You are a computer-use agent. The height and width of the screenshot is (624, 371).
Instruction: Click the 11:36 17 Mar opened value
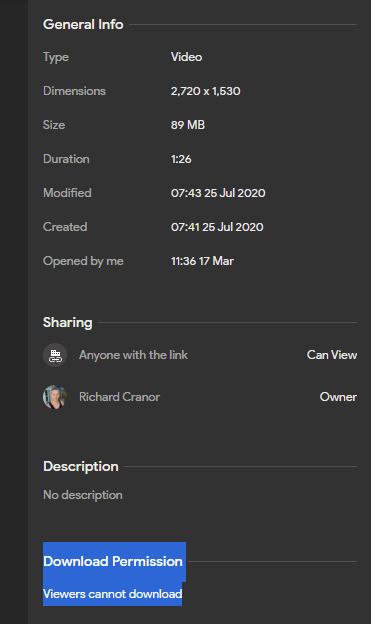[202, 261]
